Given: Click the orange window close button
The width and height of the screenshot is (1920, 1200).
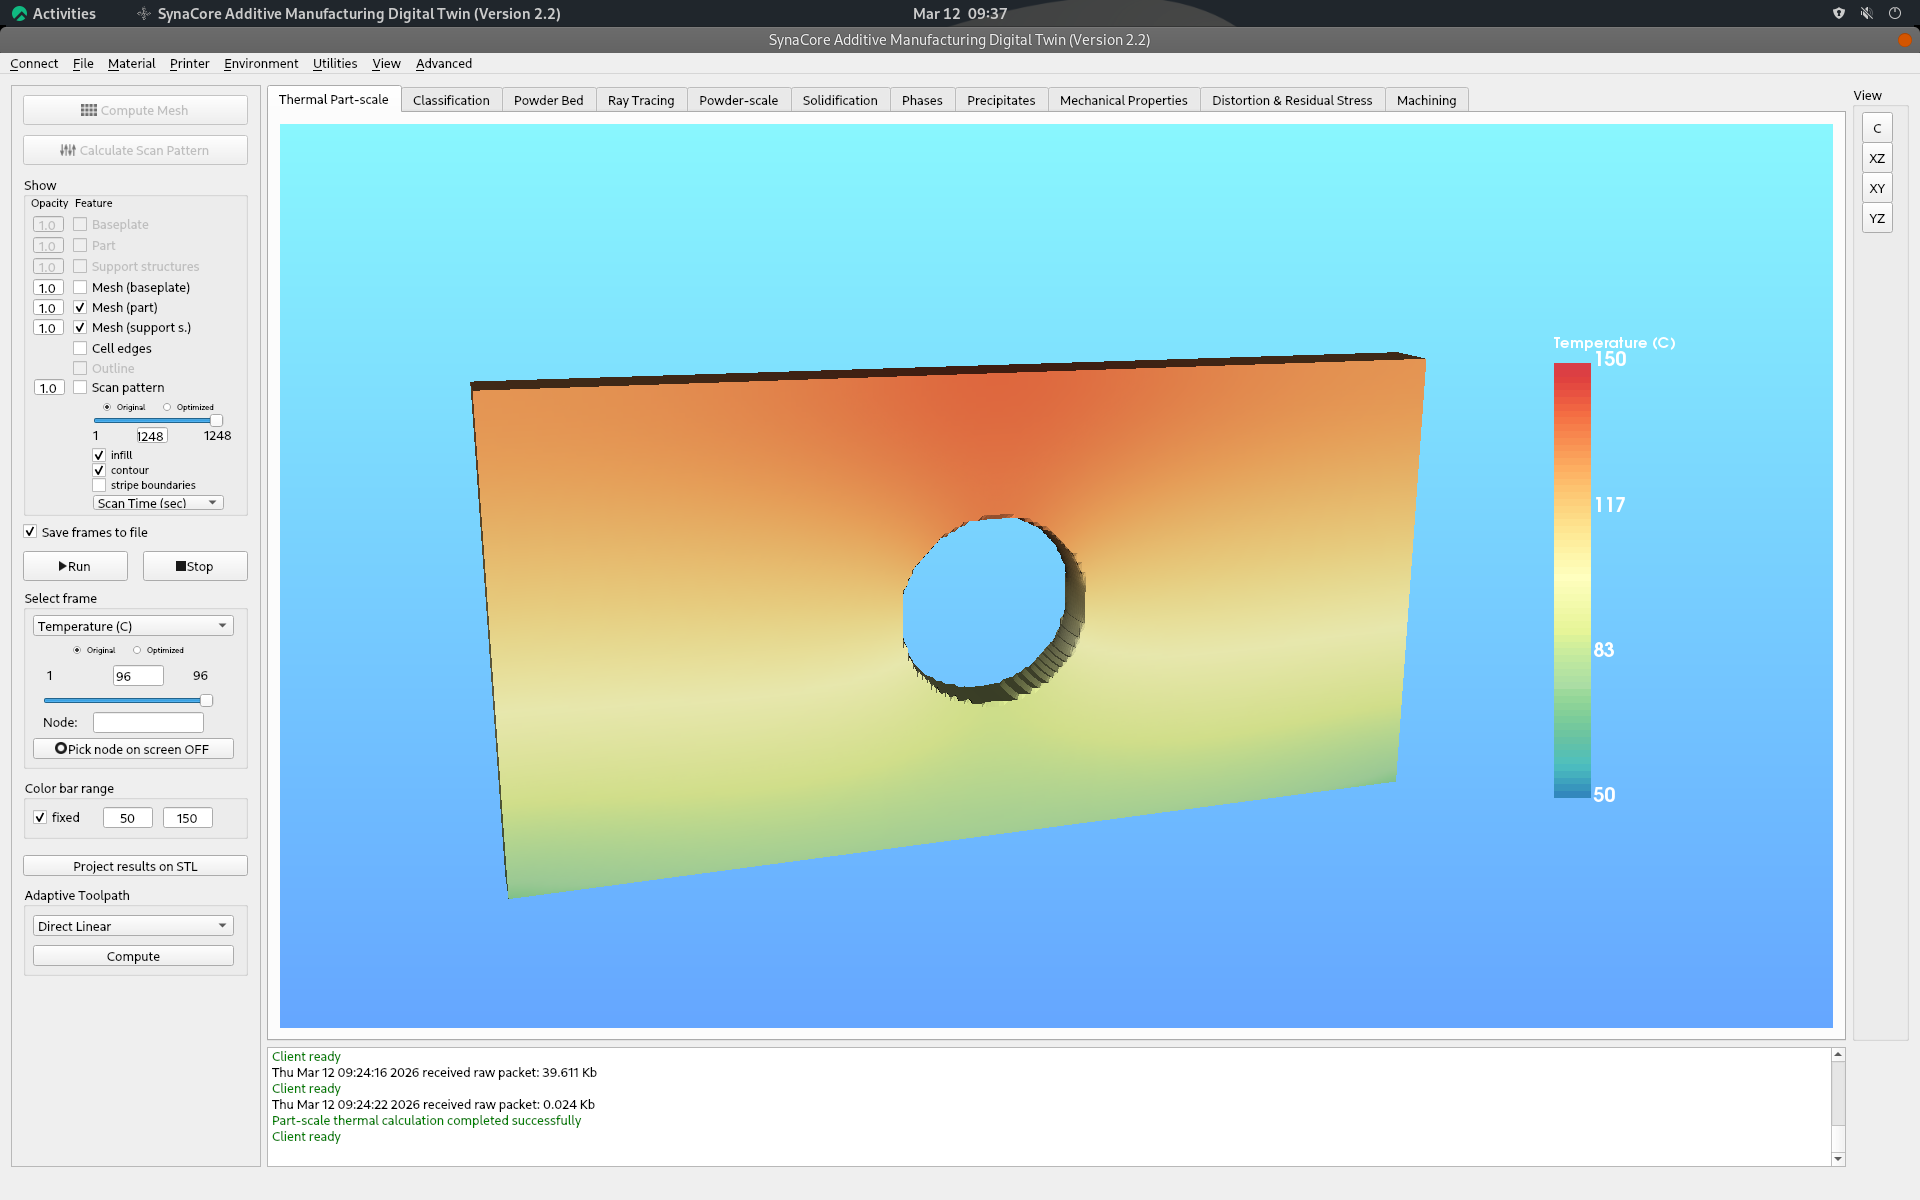Looking at the screenshot, I should [x=1904, y=40].
